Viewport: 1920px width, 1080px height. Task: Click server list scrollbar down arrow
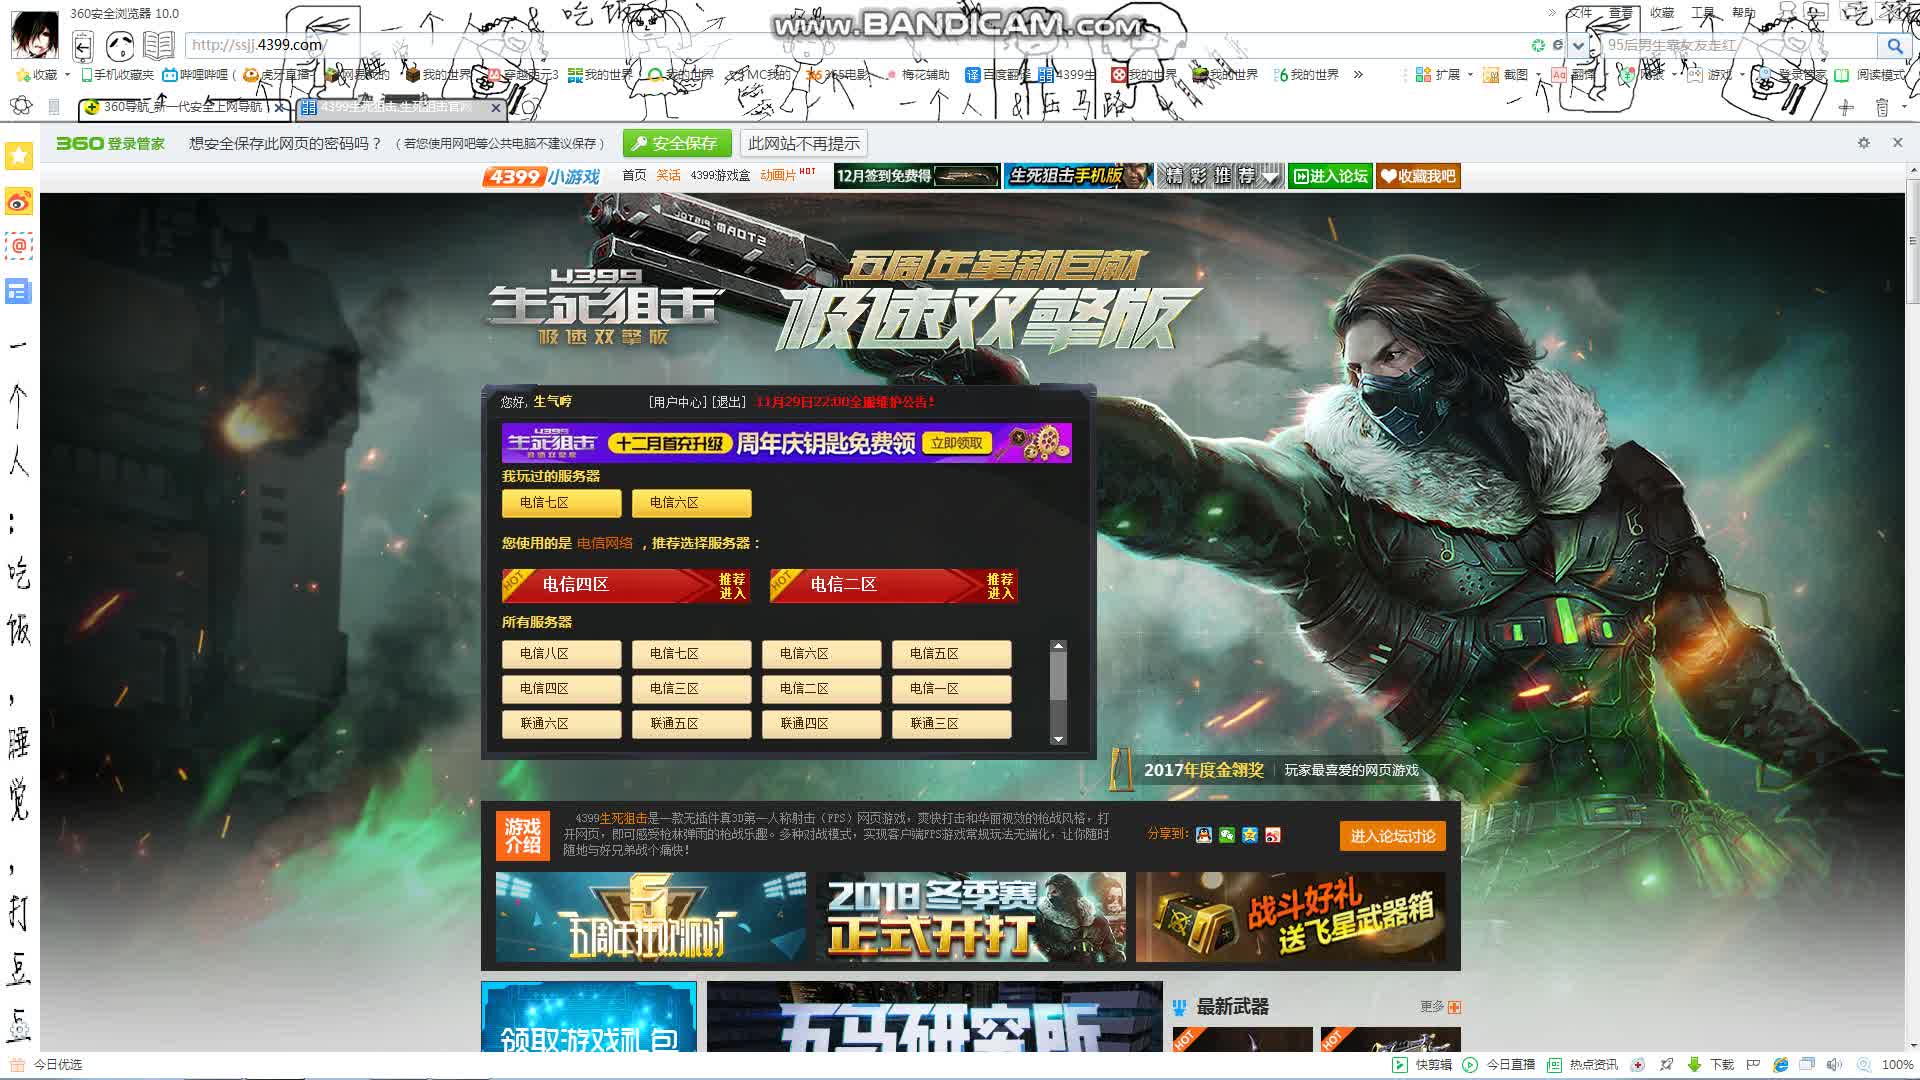1058,739
